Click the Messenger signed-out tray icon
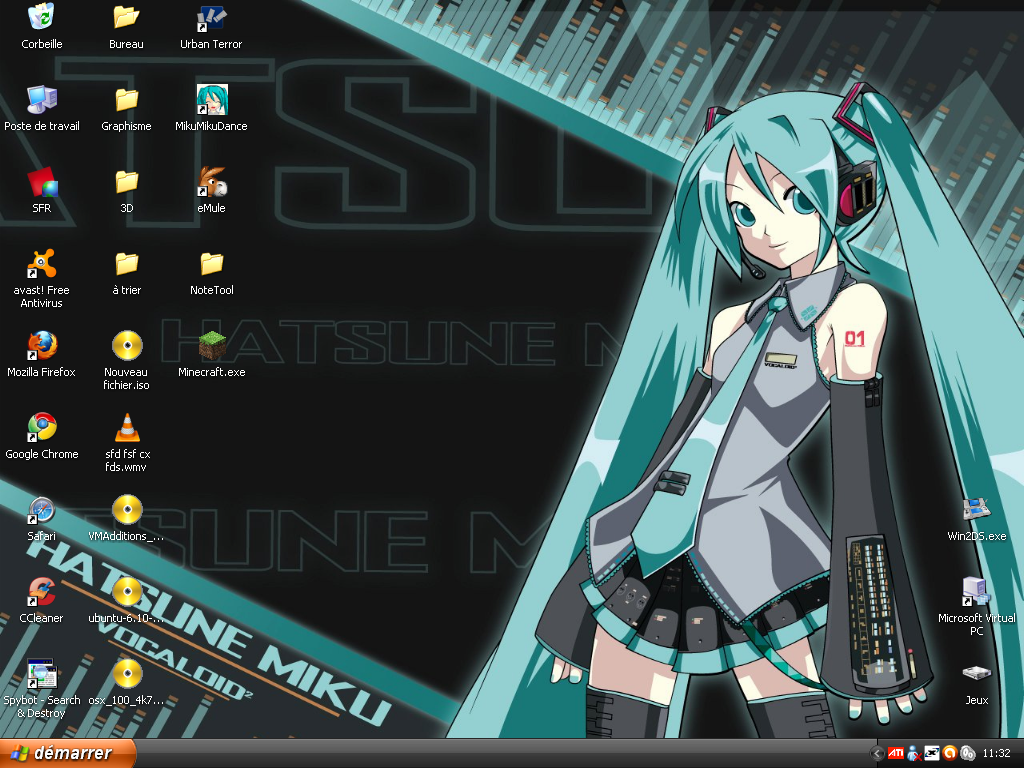The image size is (1024, 768). tap(914, 754)
